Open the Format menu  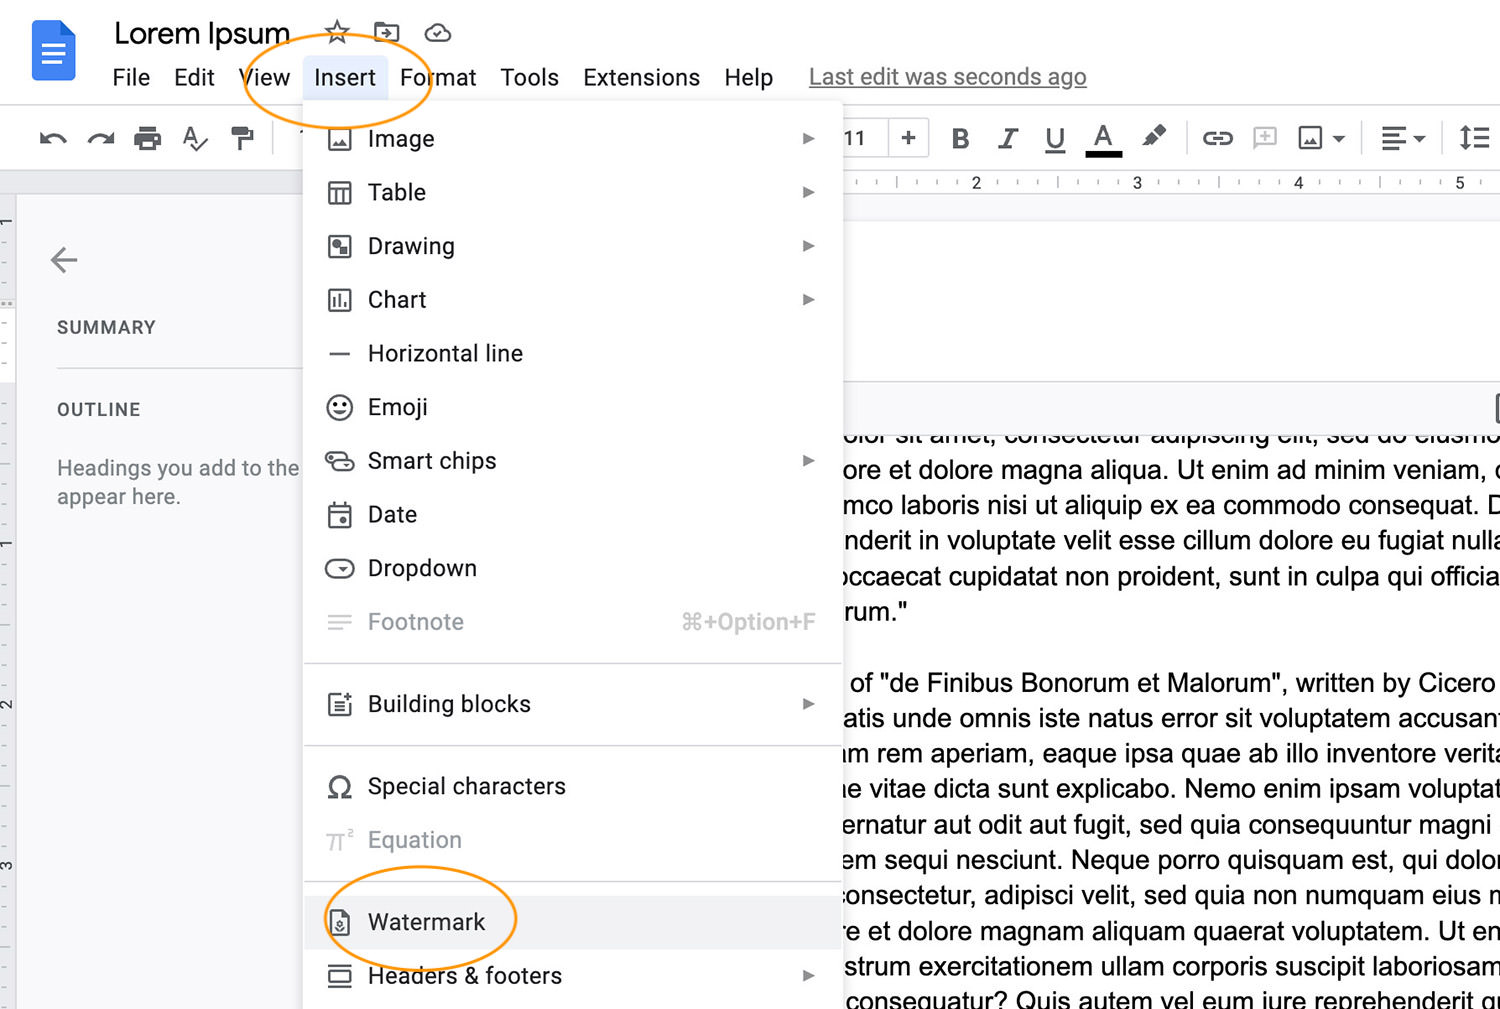pyautogui.click(x=437, y=77)
